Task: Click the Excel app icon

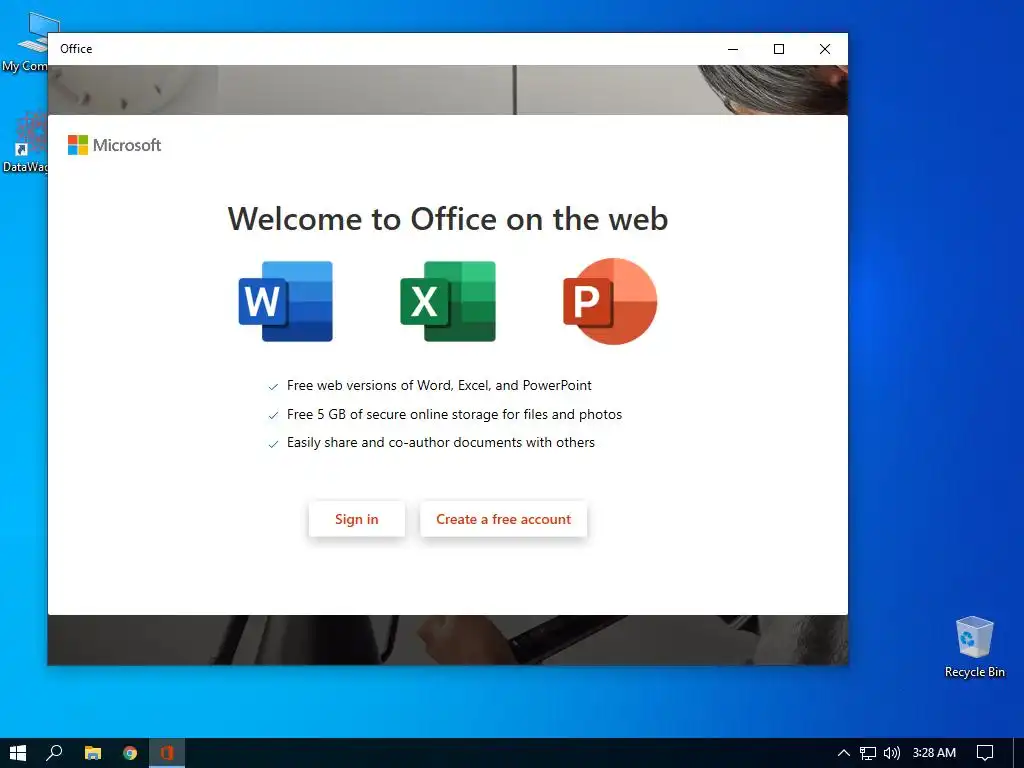Action: pyautogui.click(x=448, y=301)
